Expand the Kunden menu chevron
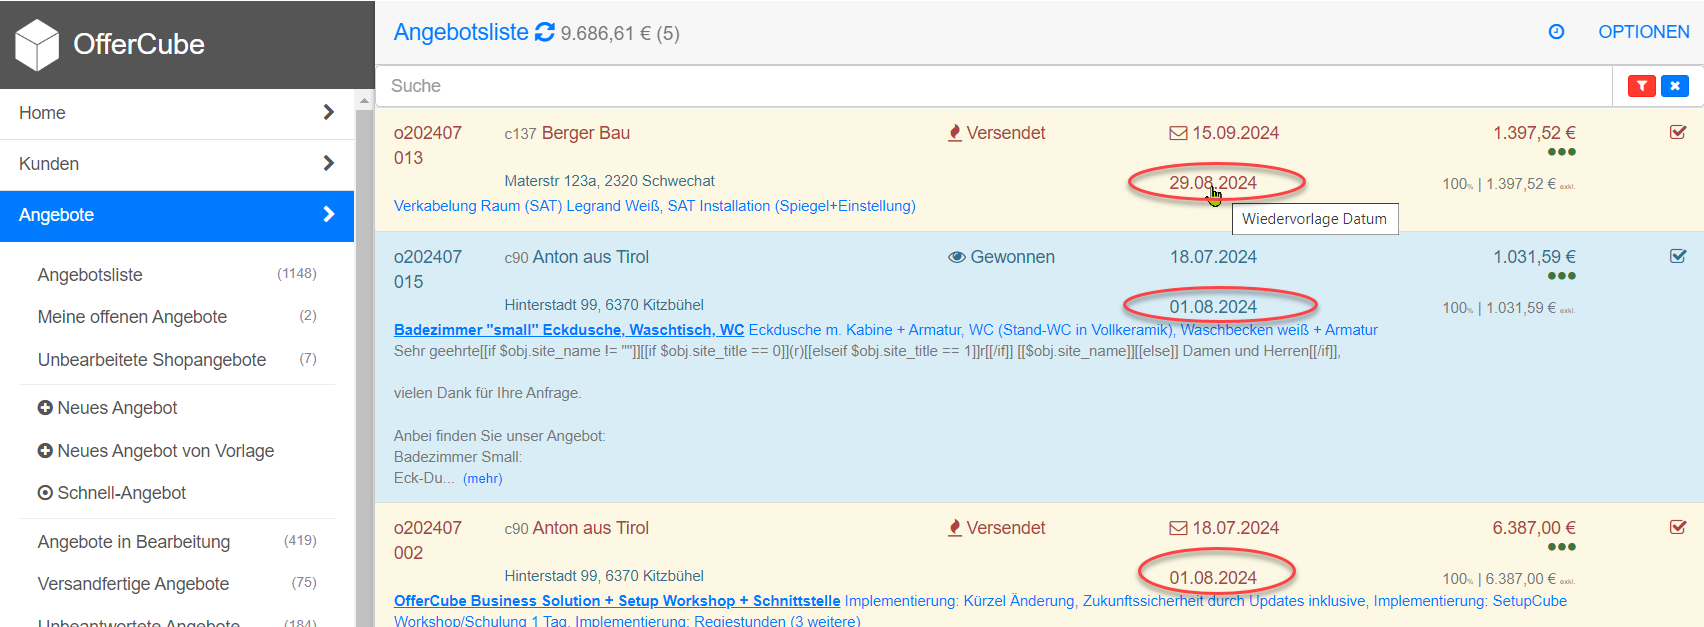Image resolution: width=1704 pixels, height=627 pixels. pos(328,163)
